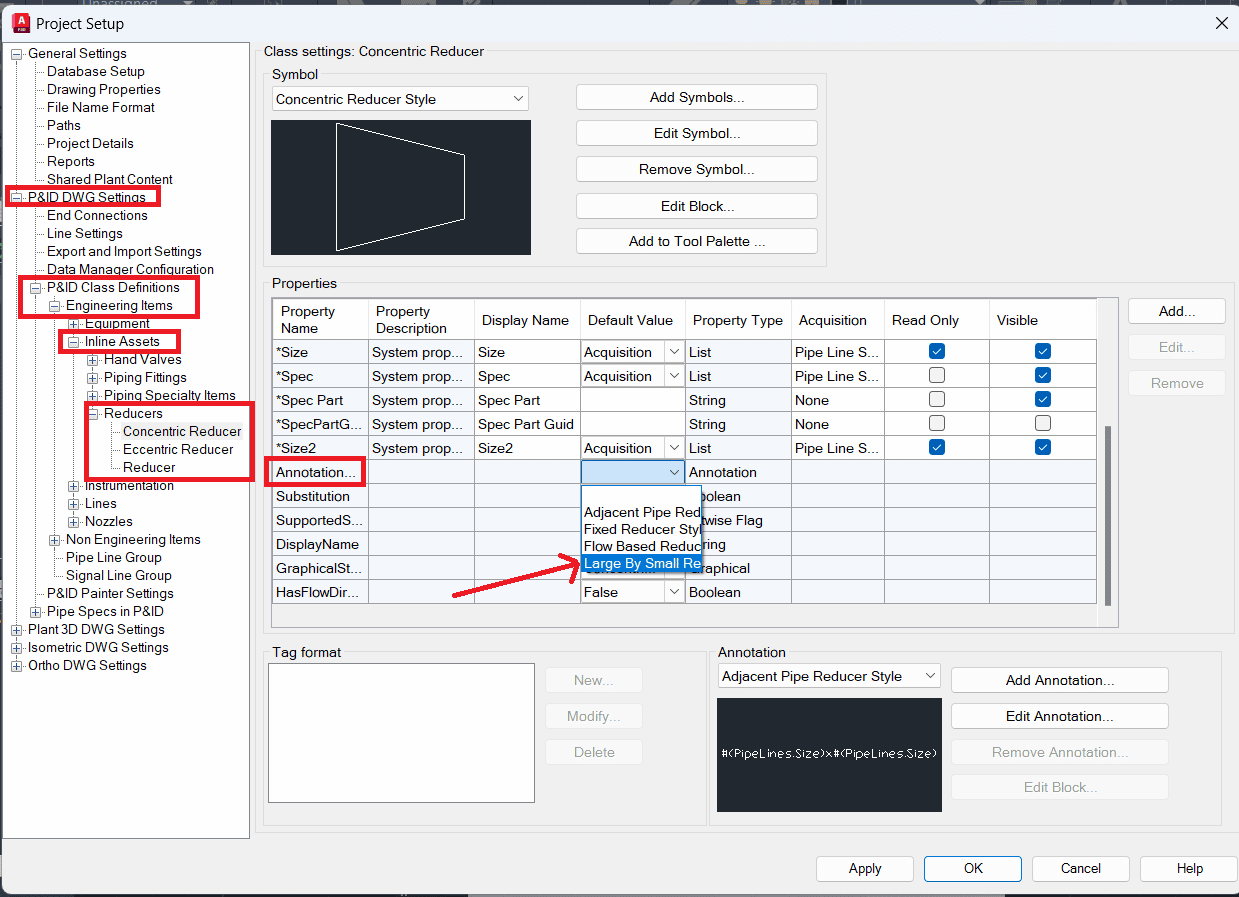Viewport: 1239px width, 897px height.
Task: Expand the Instrumentation tree node
Action: (74, 485)
